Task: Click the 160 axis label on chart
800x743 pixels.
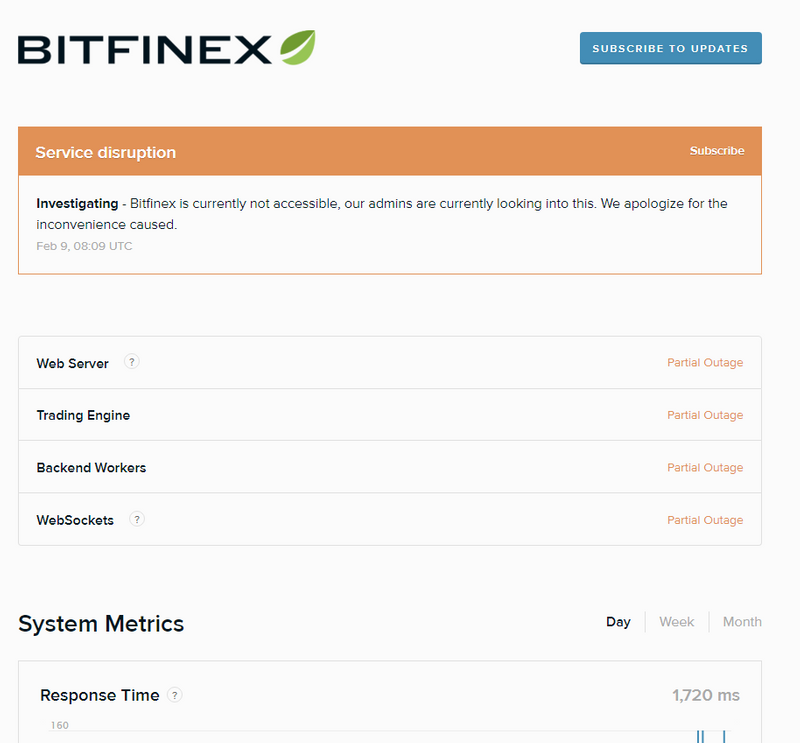Action: 60,725
